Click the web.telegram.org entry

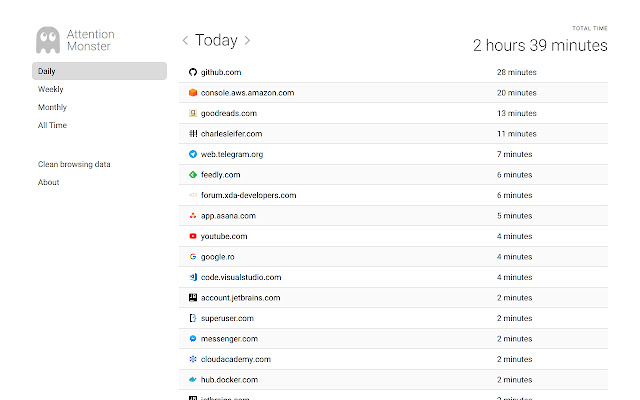pos(232,154)
